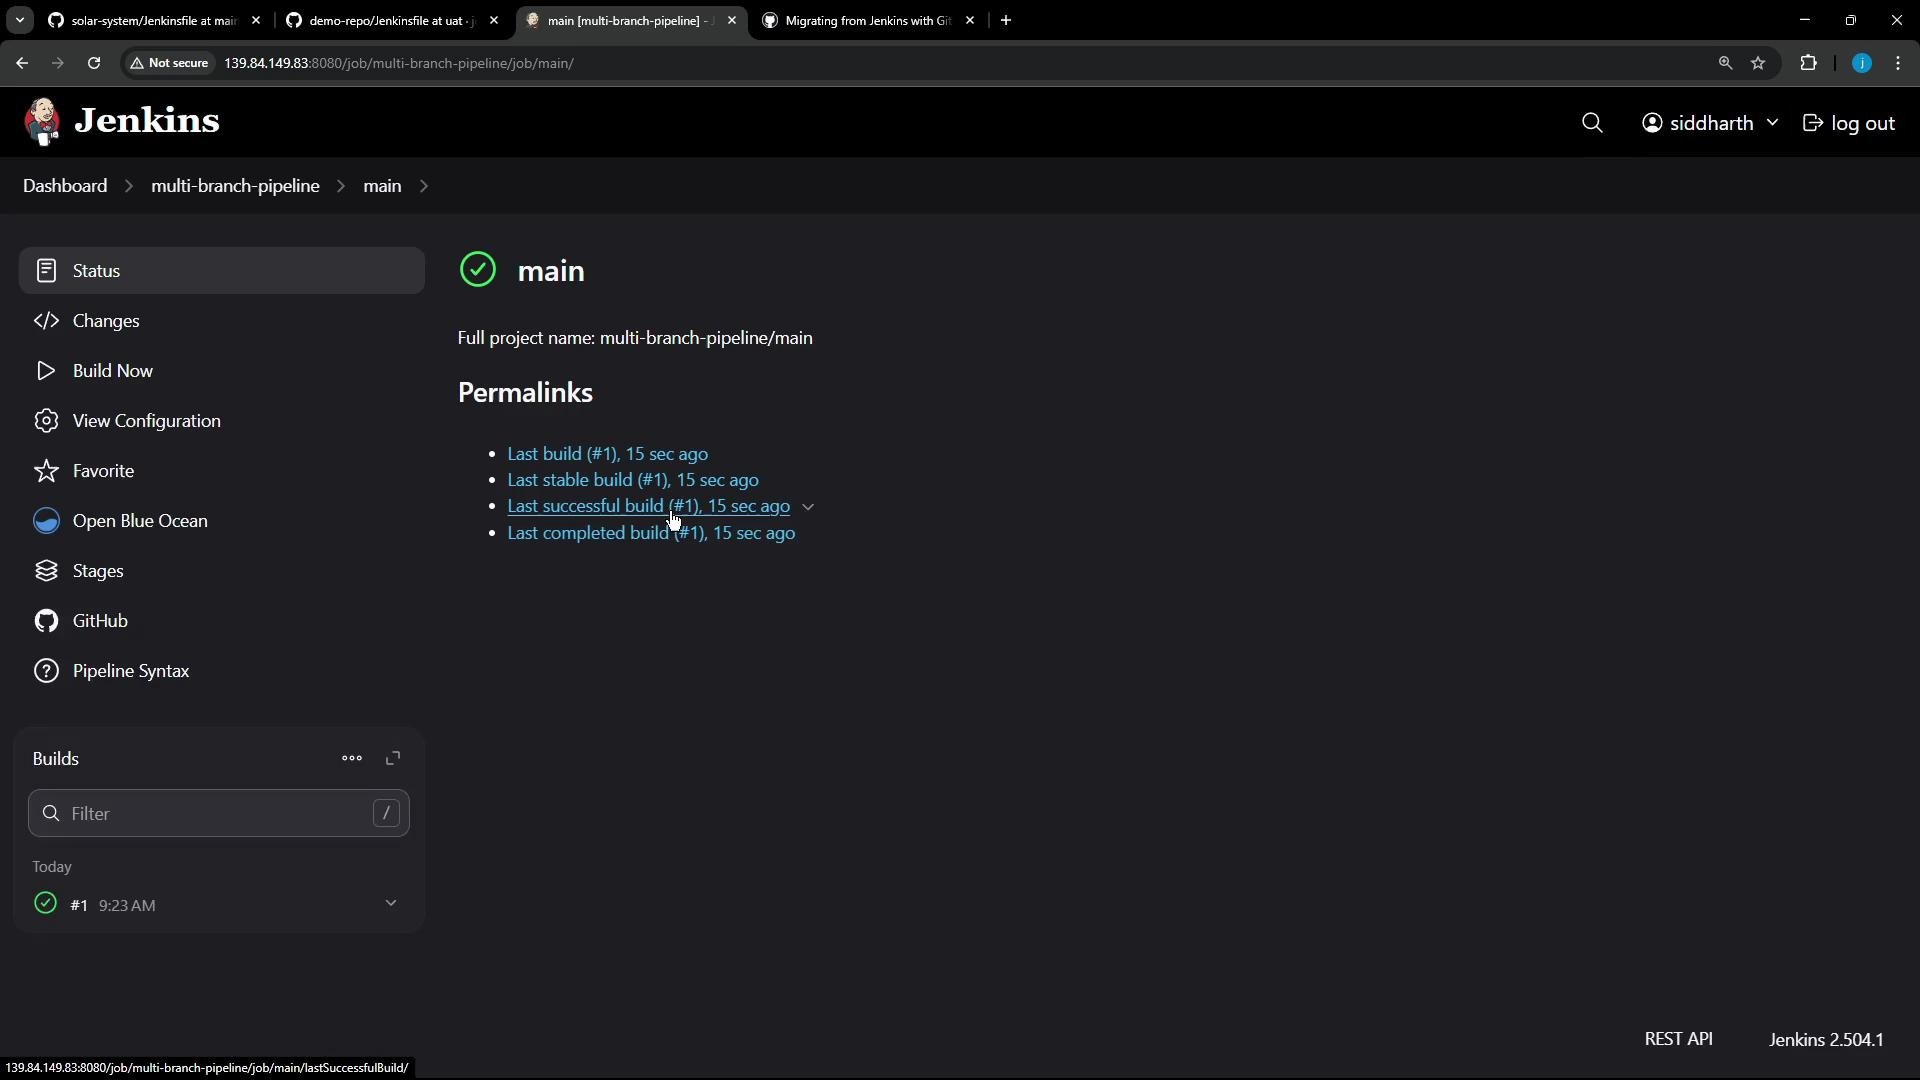The width and height of the screenshot is (1920, 1080).
Task: Open the Jenkins search magnifier icon
Action: [1592, 123]
